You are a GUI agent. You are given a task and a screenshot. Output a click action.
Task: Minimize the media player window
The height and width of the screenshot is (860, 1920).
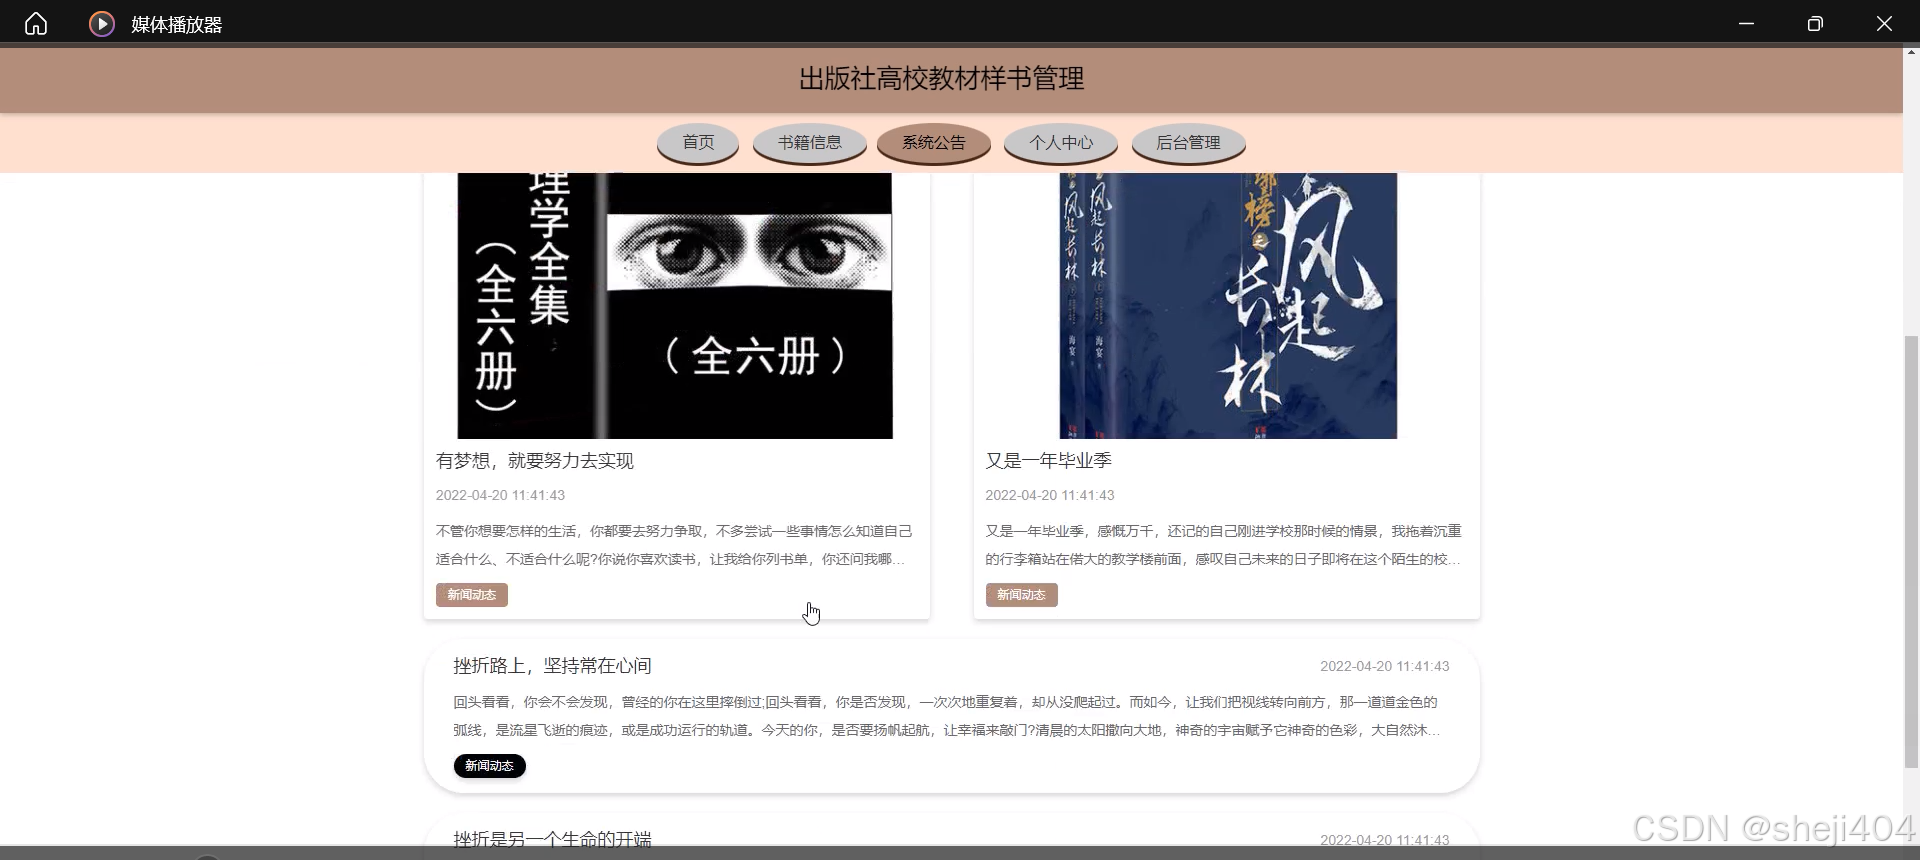click(1746, 23)
